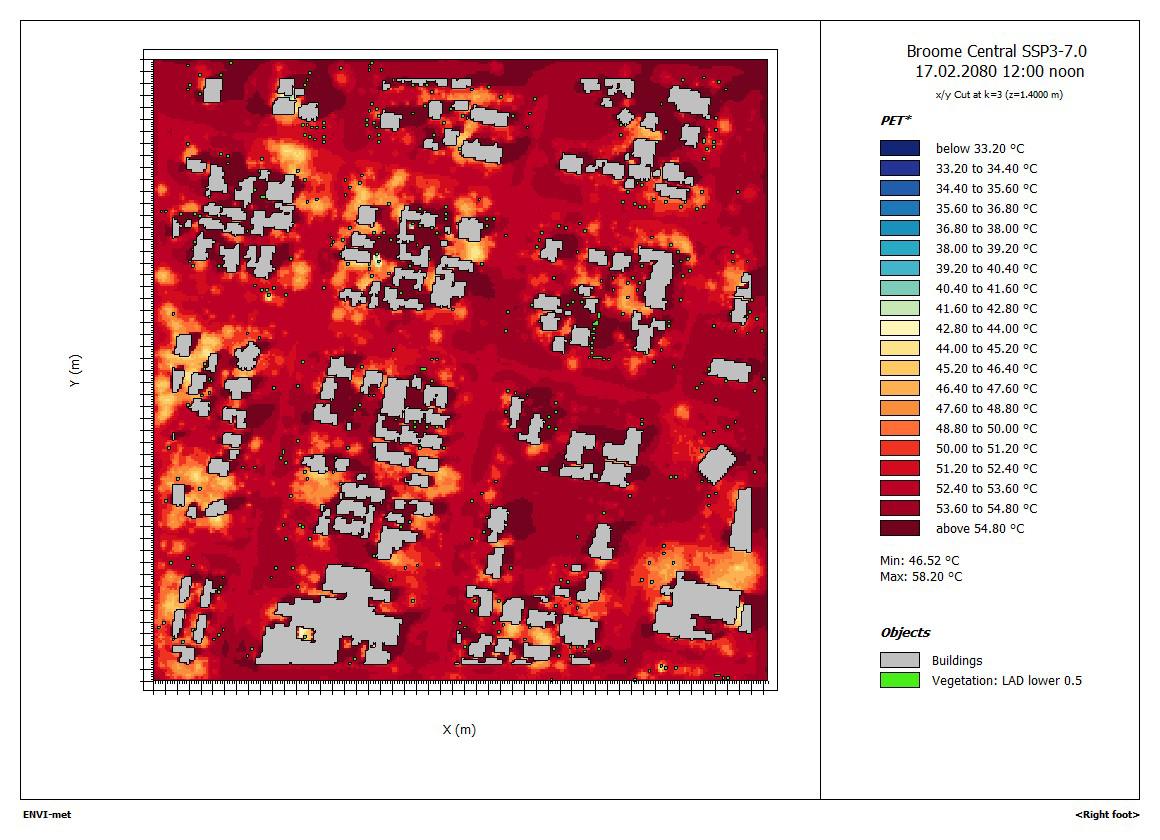This screenshot has width=1160, height=840.
Task: Click the green Vegetation legend swatch
Action: coord(900,680)
